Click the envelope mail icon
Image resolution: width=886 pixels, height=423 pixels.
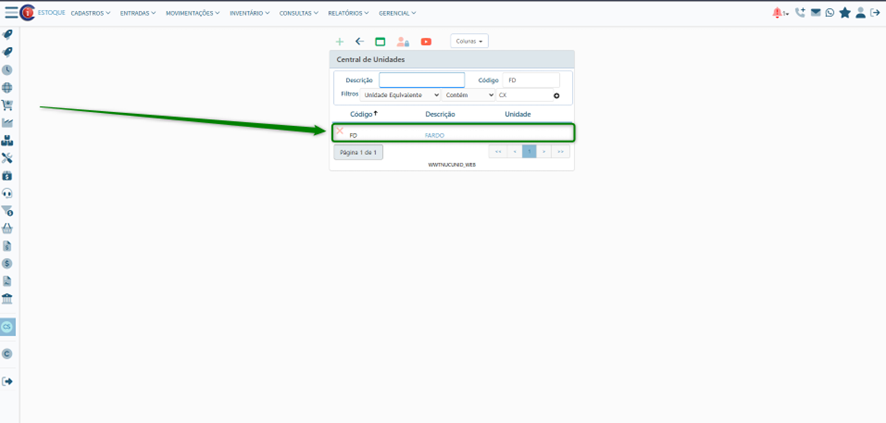click(815, 13)
